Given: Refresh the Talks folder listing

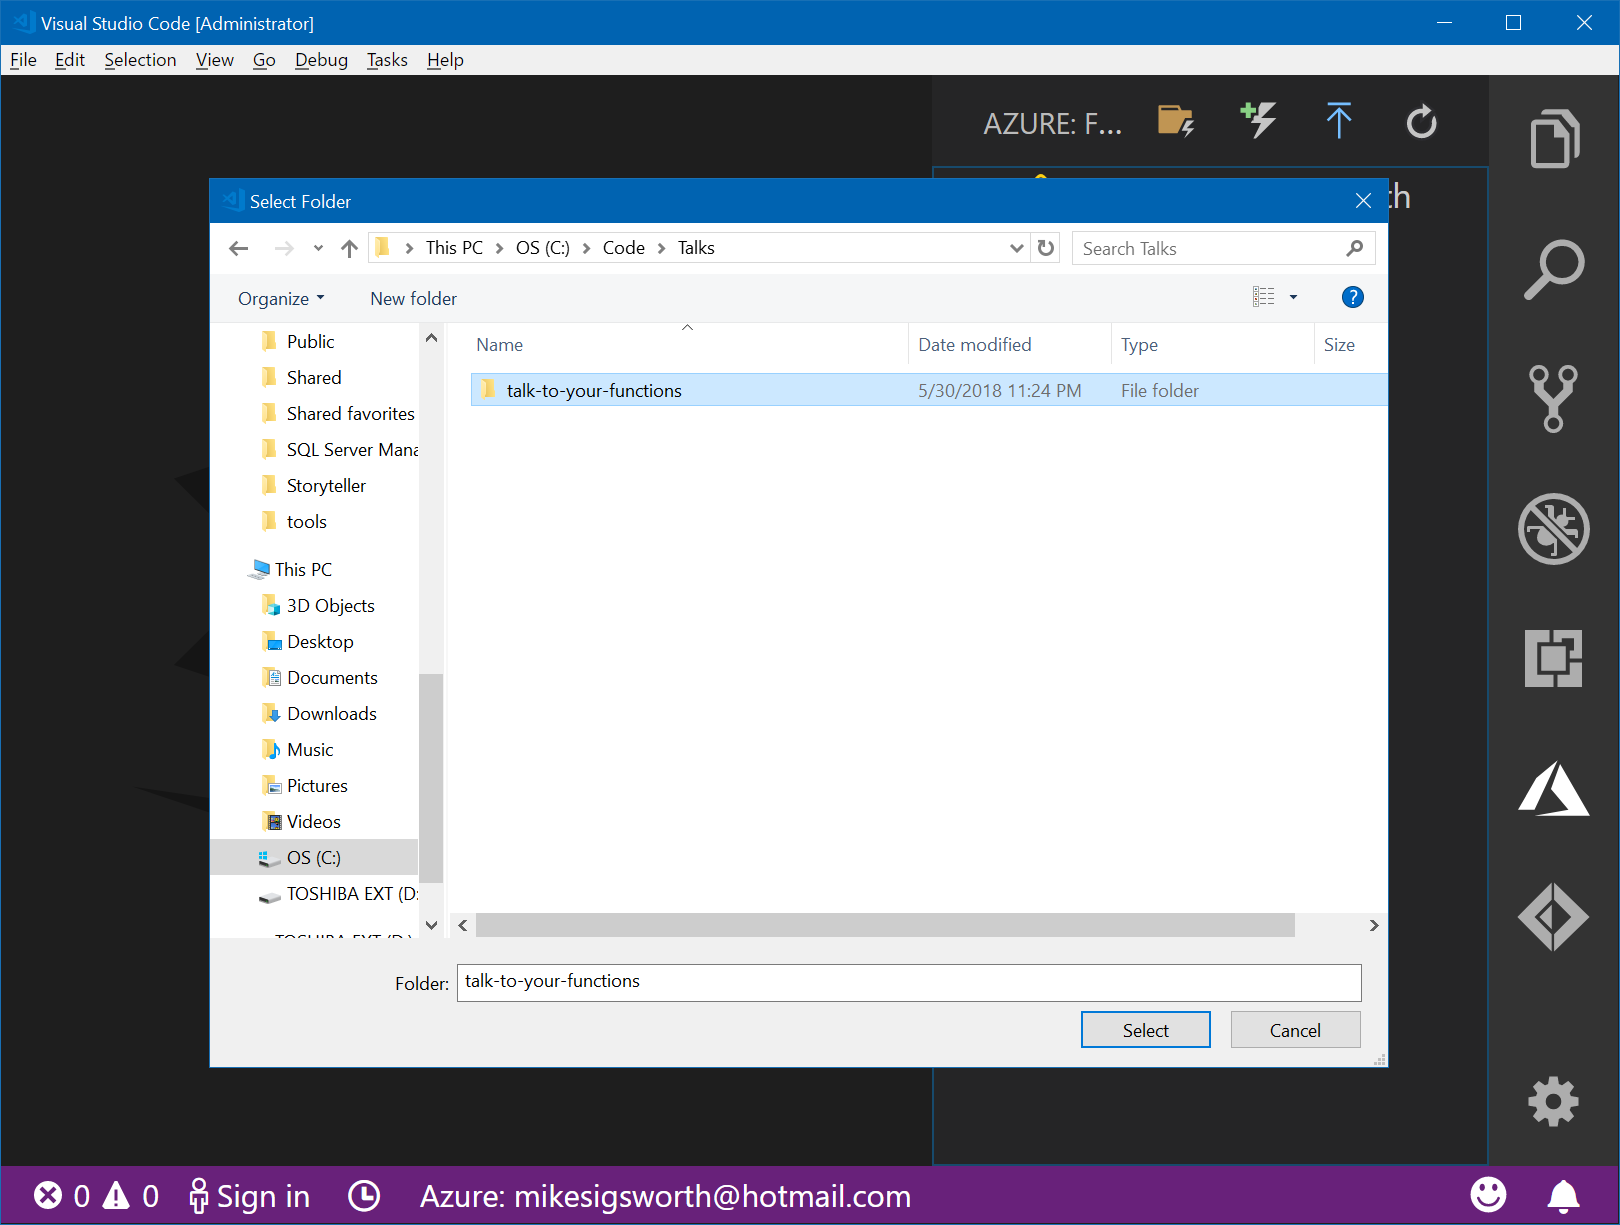Looking at the screenshot, I should [x=1046, y=247].
